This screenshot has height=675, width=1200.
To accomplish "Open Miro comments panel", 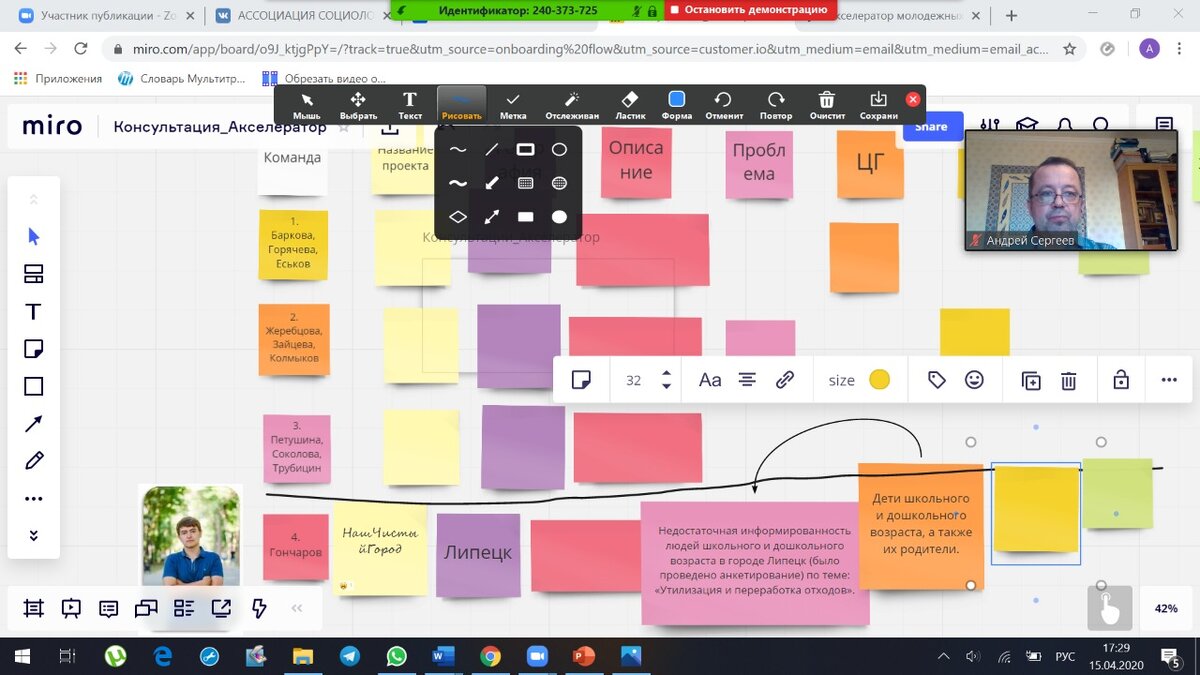I will click(109, 607).
